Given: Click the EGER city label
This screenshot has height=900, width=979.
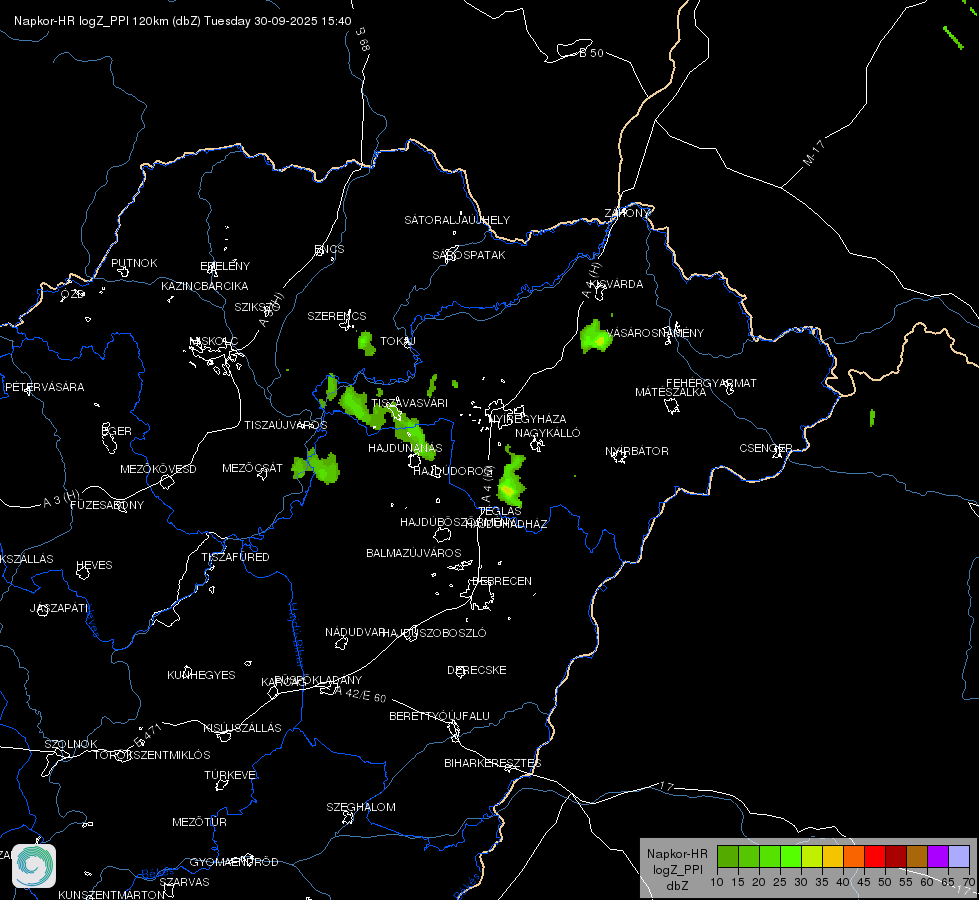Looking at the screenshot, I should pos(117,431).
